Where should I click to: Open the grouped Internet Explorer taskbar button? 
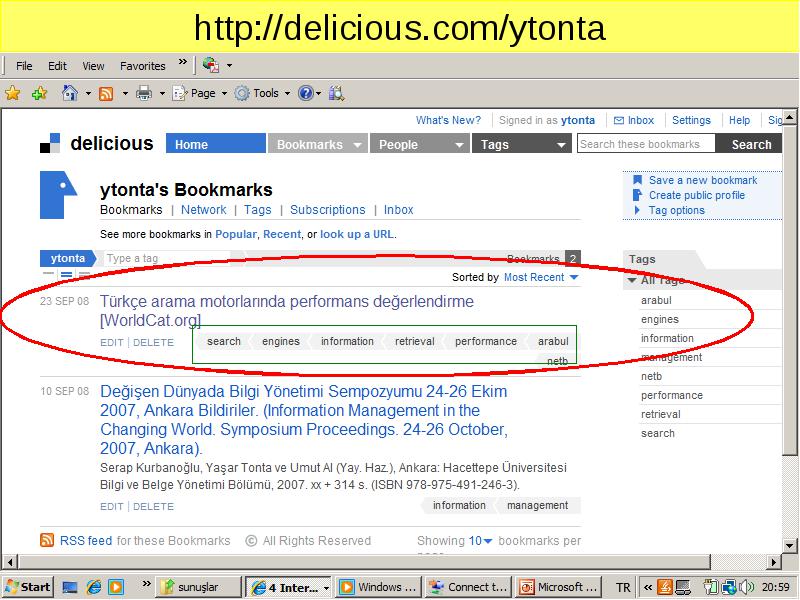(x=289, y=587)
